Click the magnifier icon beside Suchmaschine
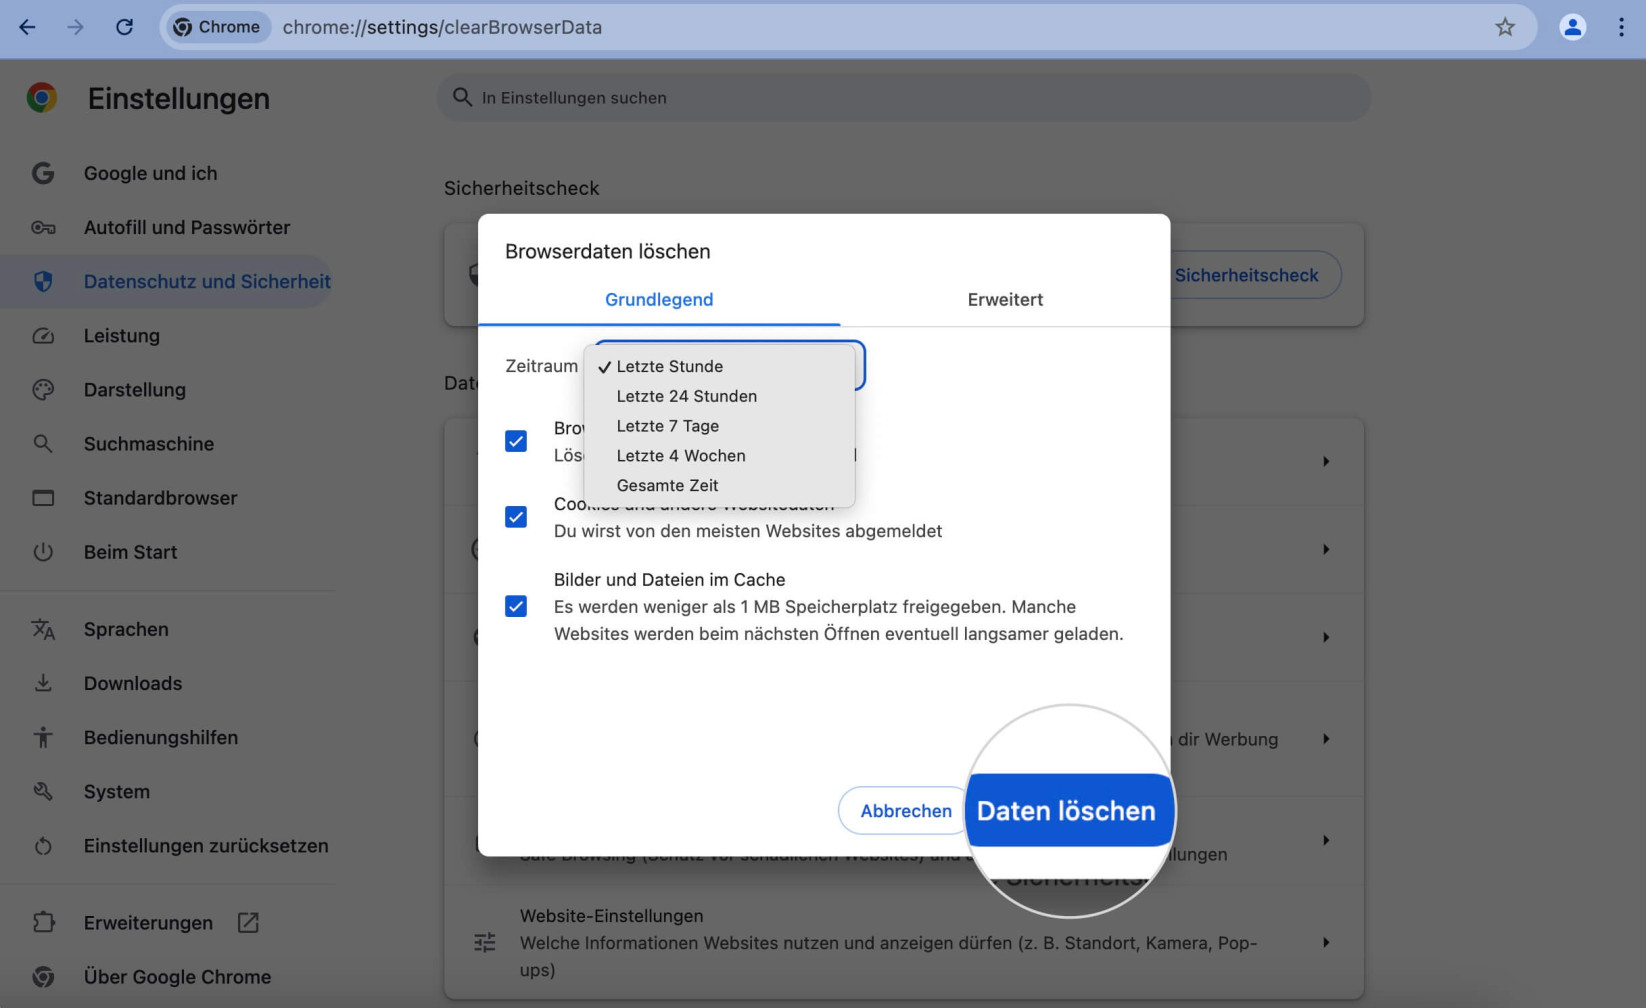The height and width of the screenshot is (1008, 1646). pos(43,443)
